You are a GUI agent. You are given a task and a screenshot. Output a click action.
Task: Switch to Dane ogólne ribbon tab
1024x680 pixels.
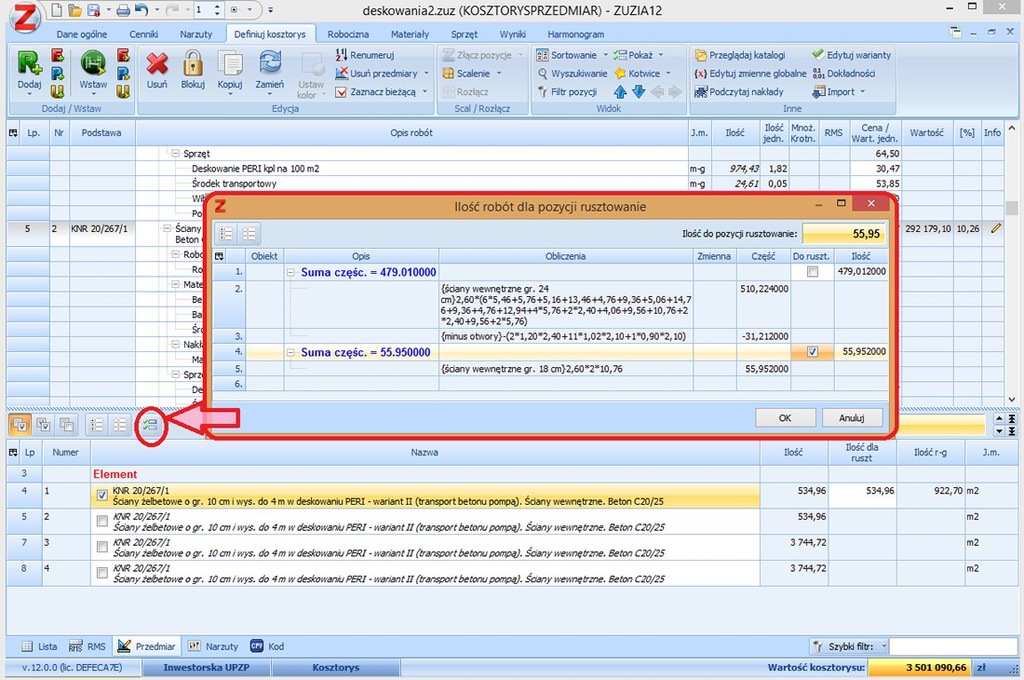coord(82,34)
